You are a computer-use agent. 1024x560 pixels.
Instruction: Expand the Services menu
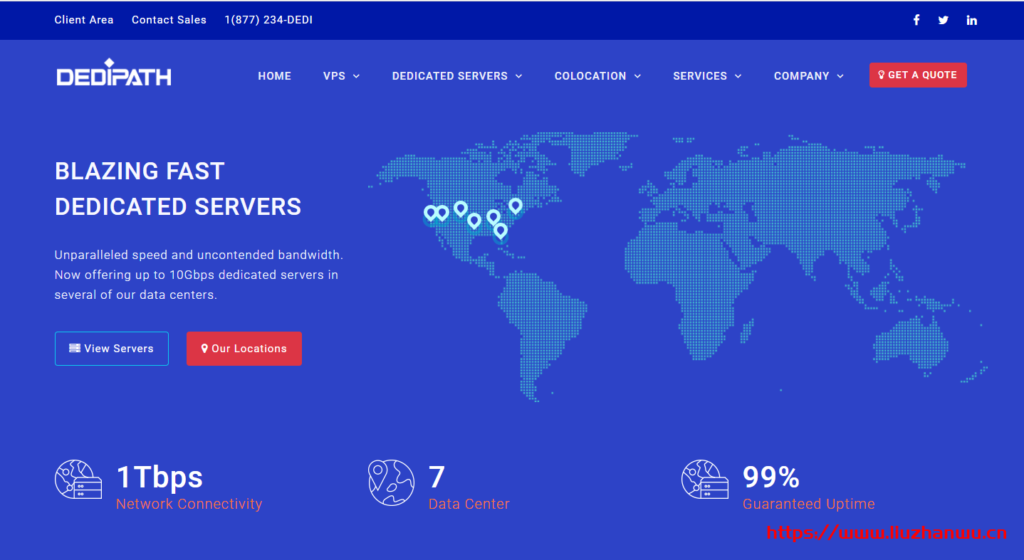pyautogui.click(x=707, y=76)
